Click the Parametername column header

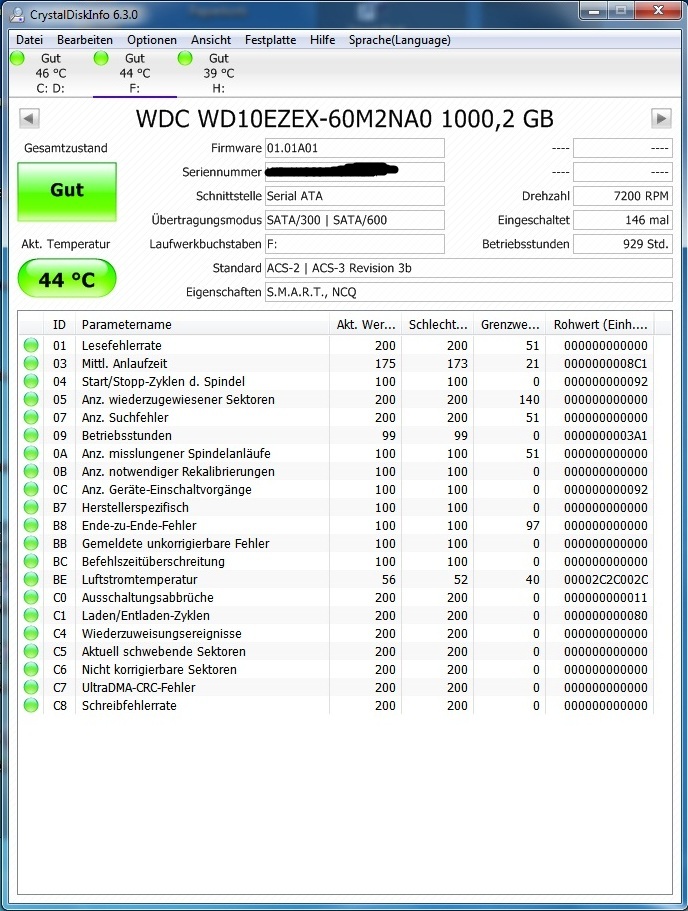tap(202, 325)
